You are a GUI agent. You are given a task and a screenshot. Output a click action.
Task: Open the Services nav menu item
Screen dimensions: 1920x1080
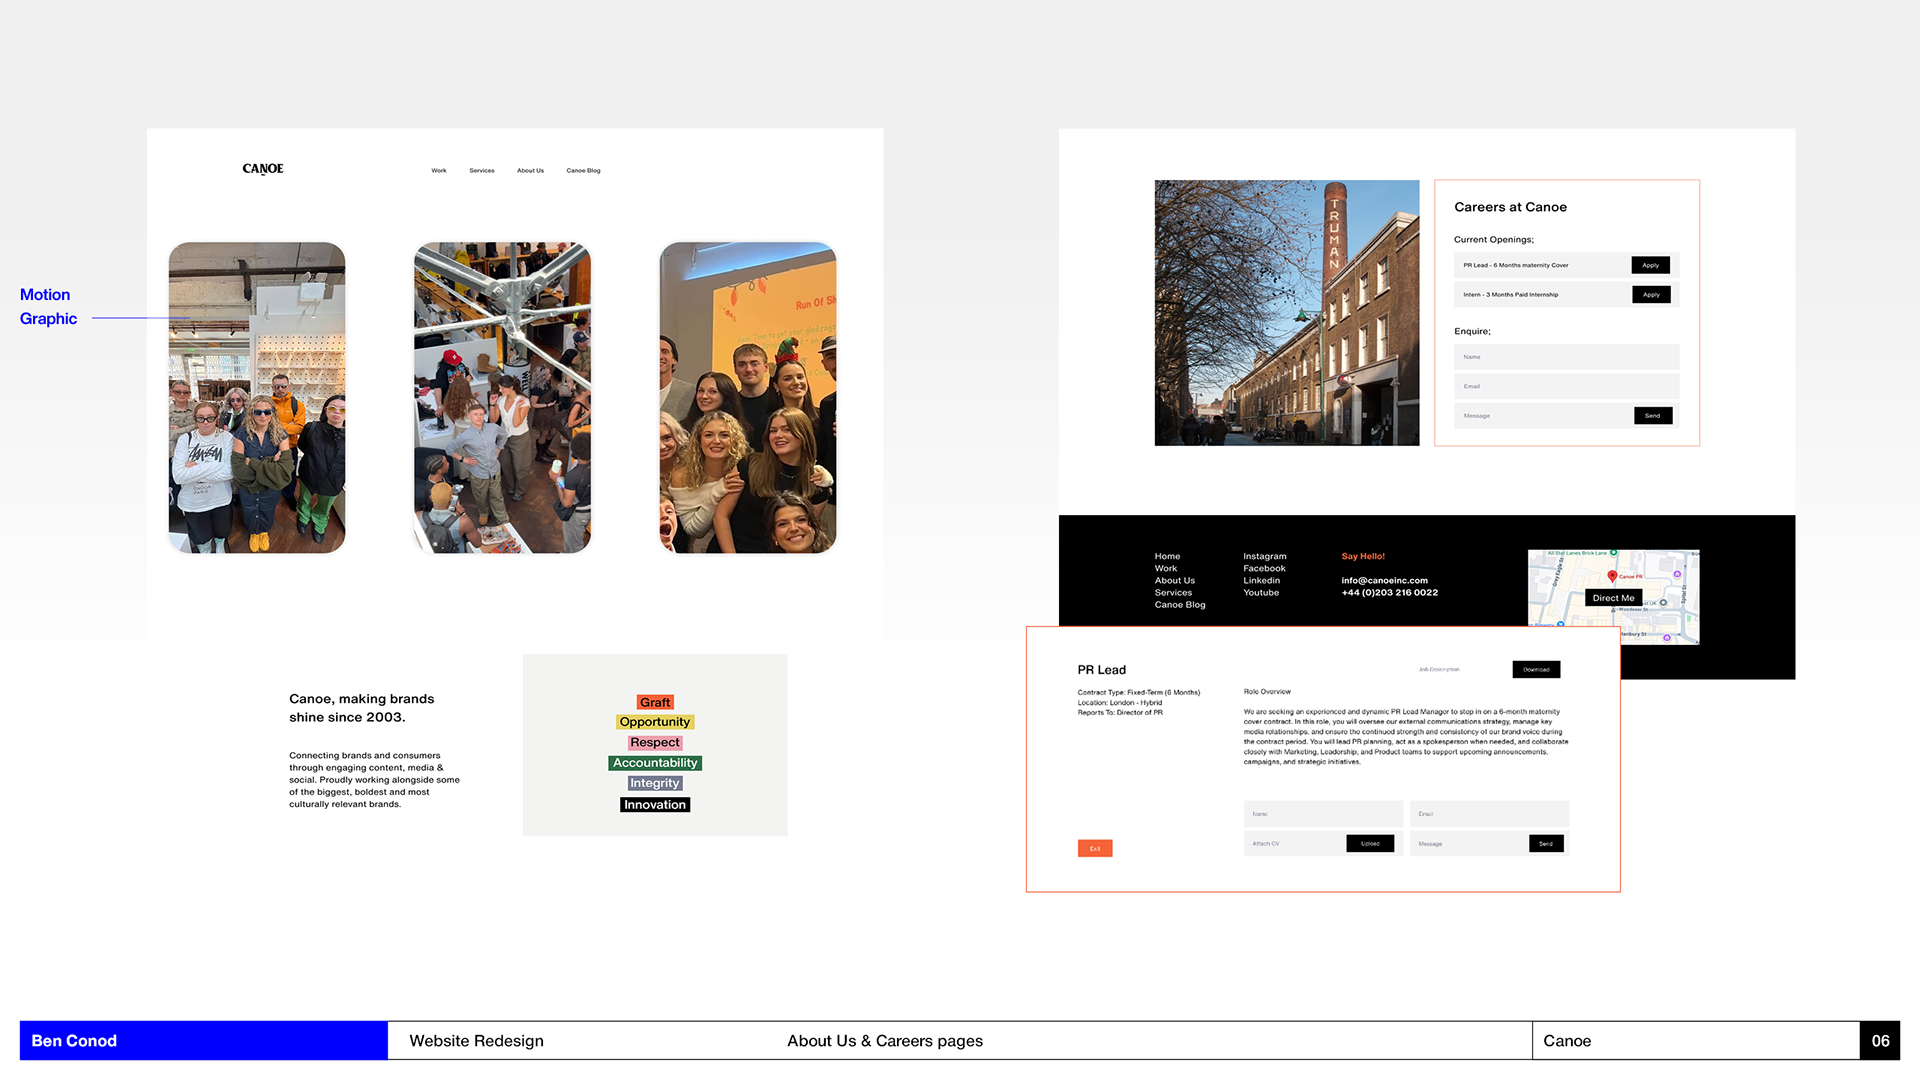(x=482, y=171)
